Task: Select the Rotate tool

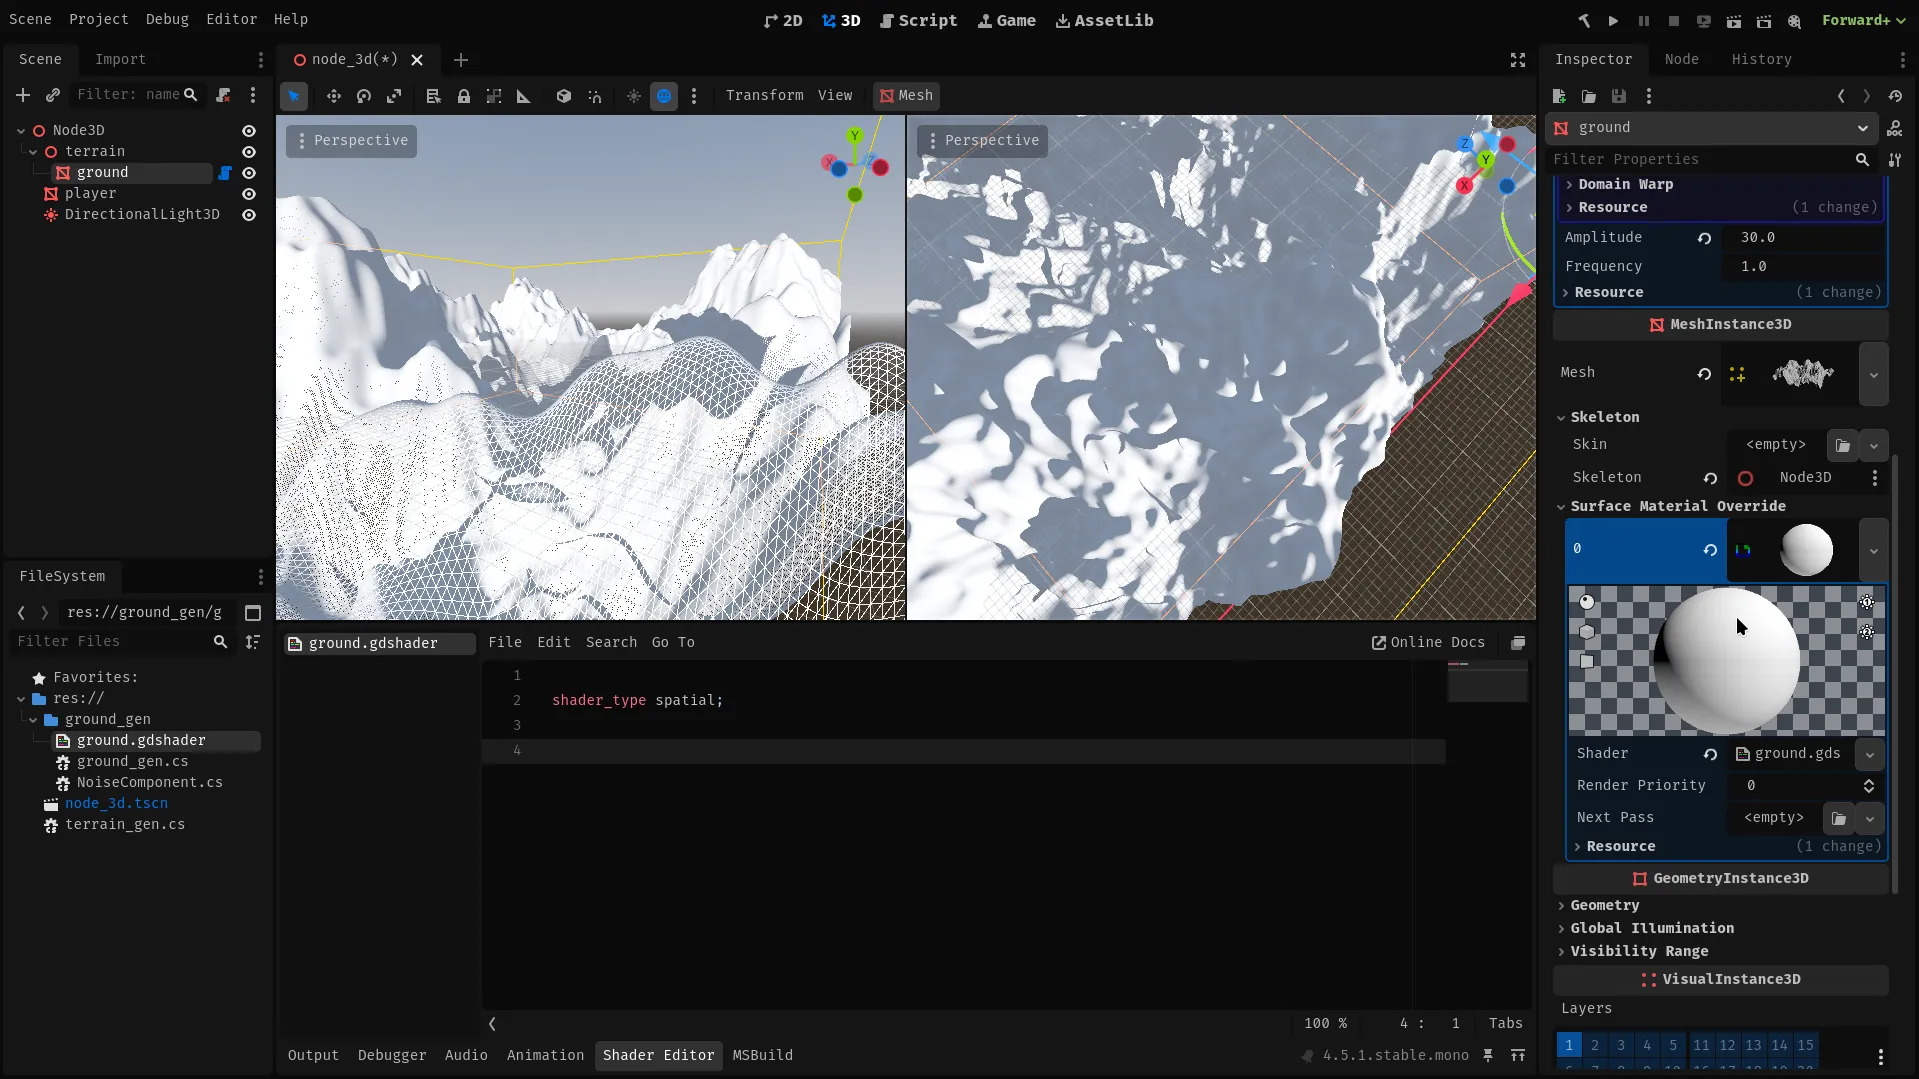Action: 364,95
